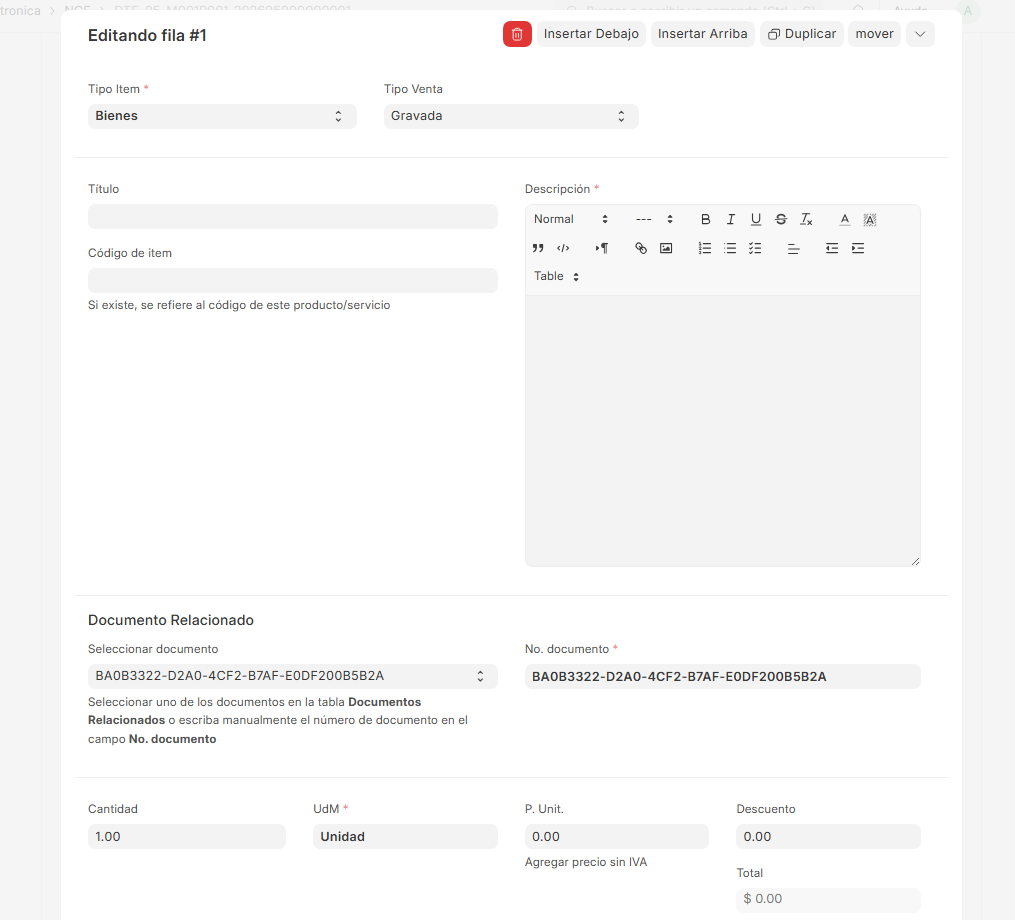Insert an image in the description

666,248
